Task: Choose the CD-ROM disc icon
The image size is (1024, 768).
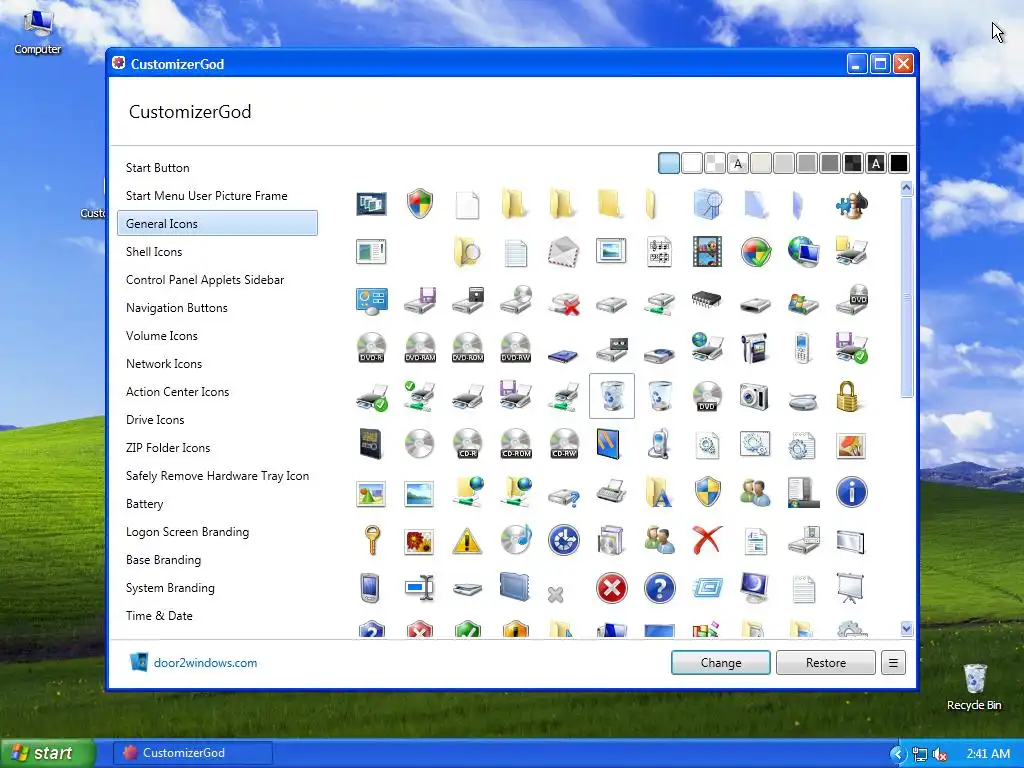Action: (516, 443)
